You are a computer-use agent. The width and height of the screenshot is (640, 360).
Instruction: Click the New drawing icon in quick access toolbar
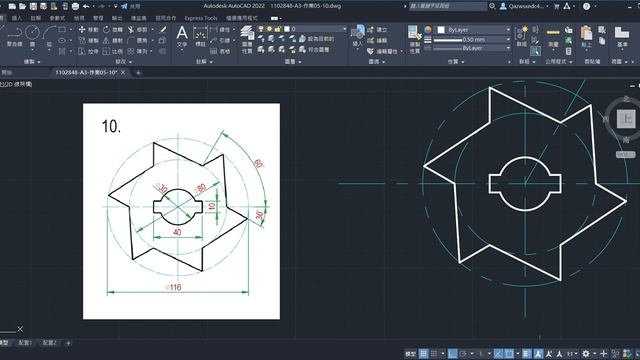point(12,6)
